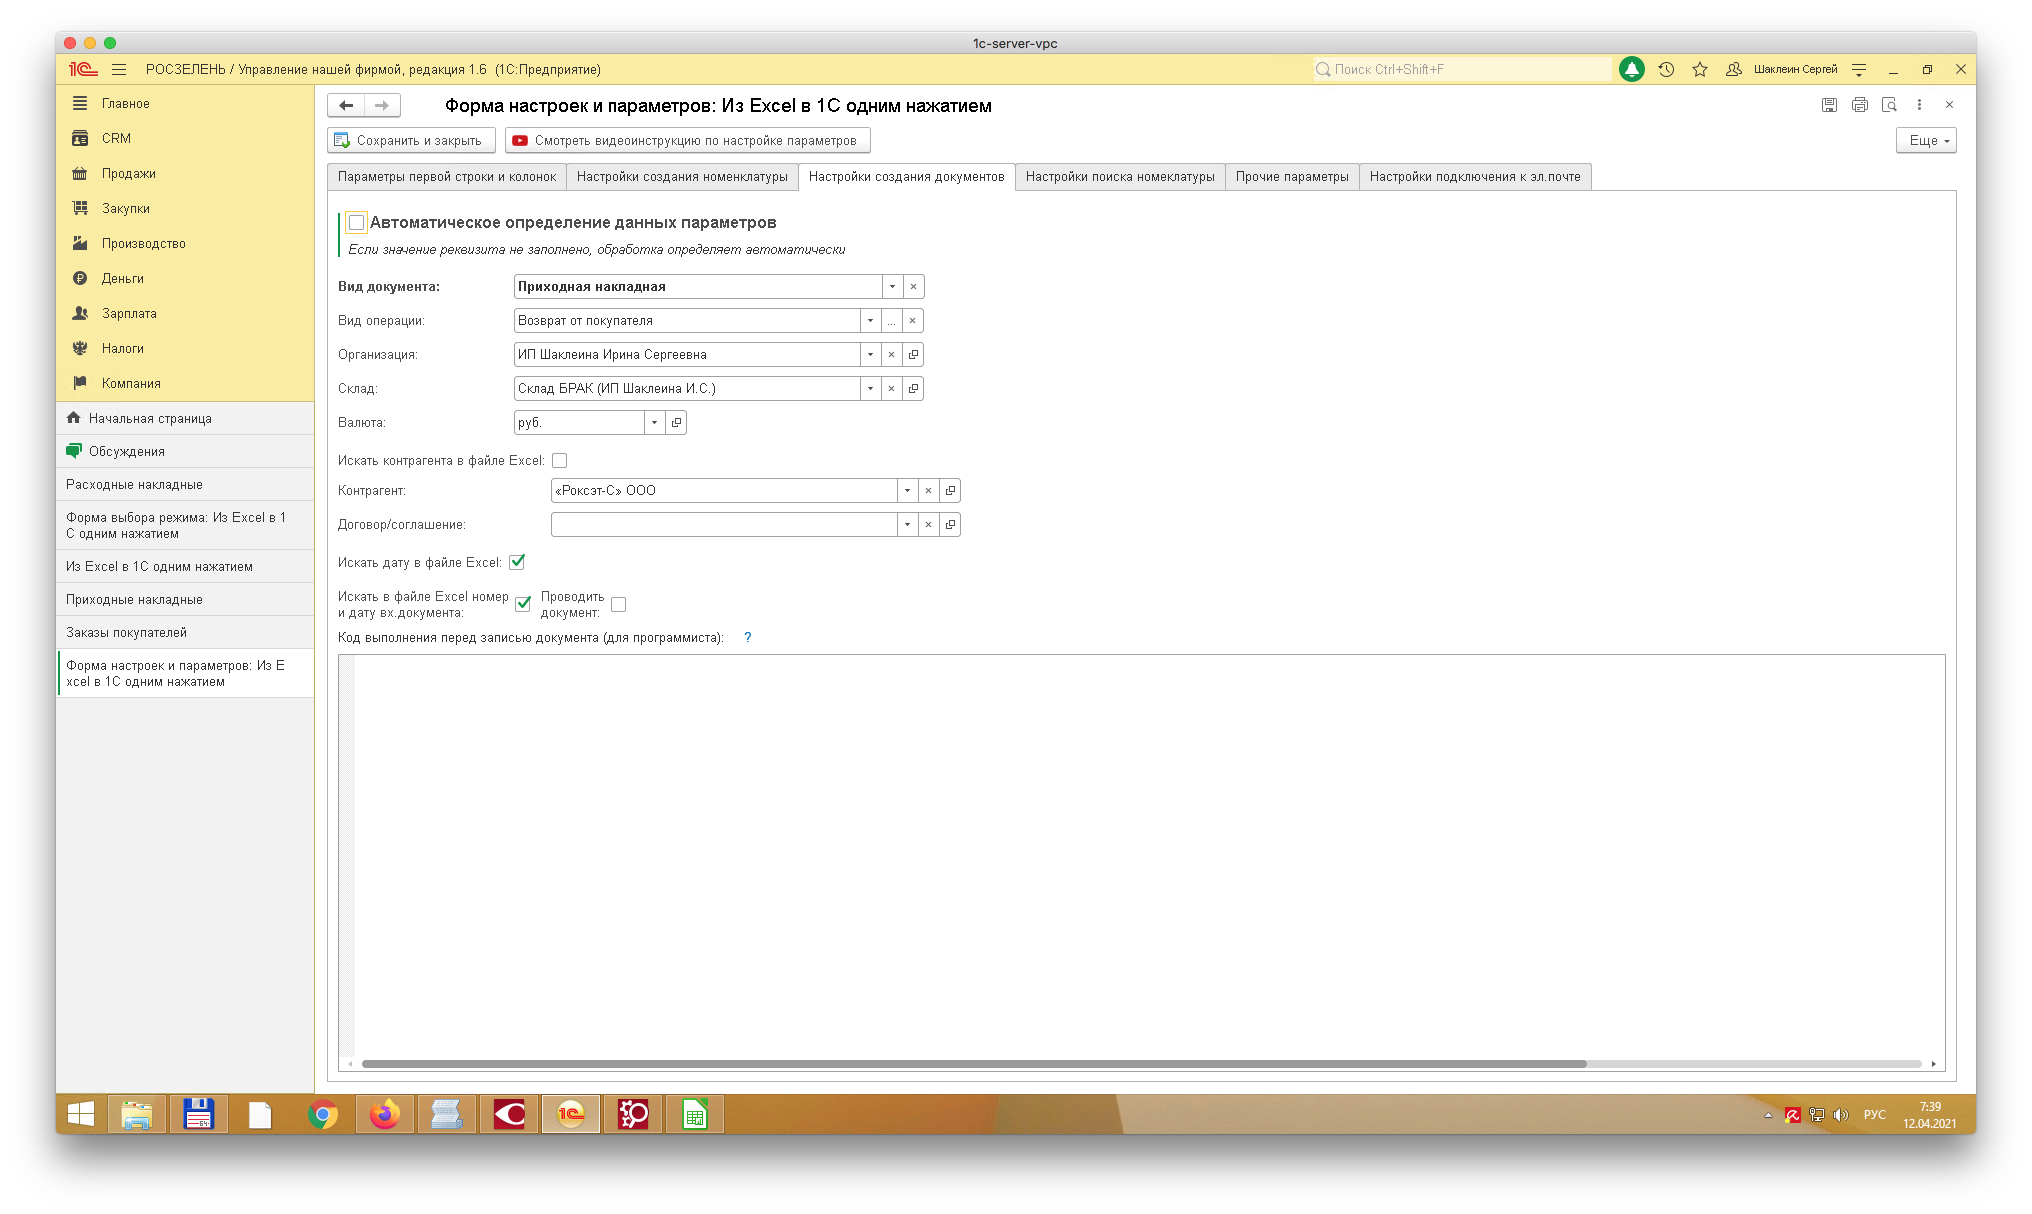Switch to Настройки подключения к эл.почте tab

[x=1475, y=177]
